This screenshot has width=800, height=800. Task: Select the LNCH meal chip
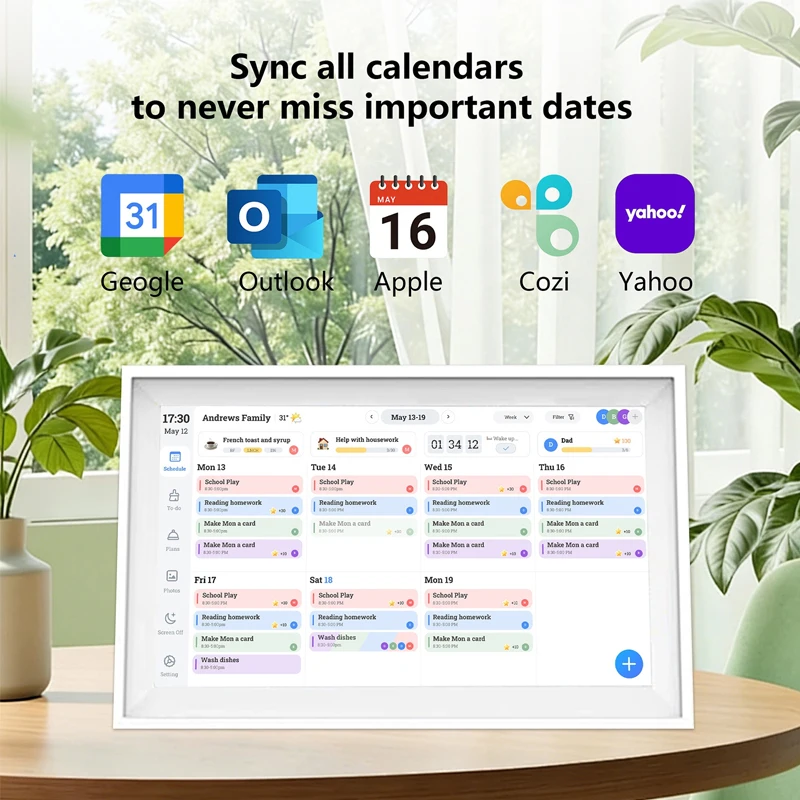pyautogui.click(x=253, y=450)
